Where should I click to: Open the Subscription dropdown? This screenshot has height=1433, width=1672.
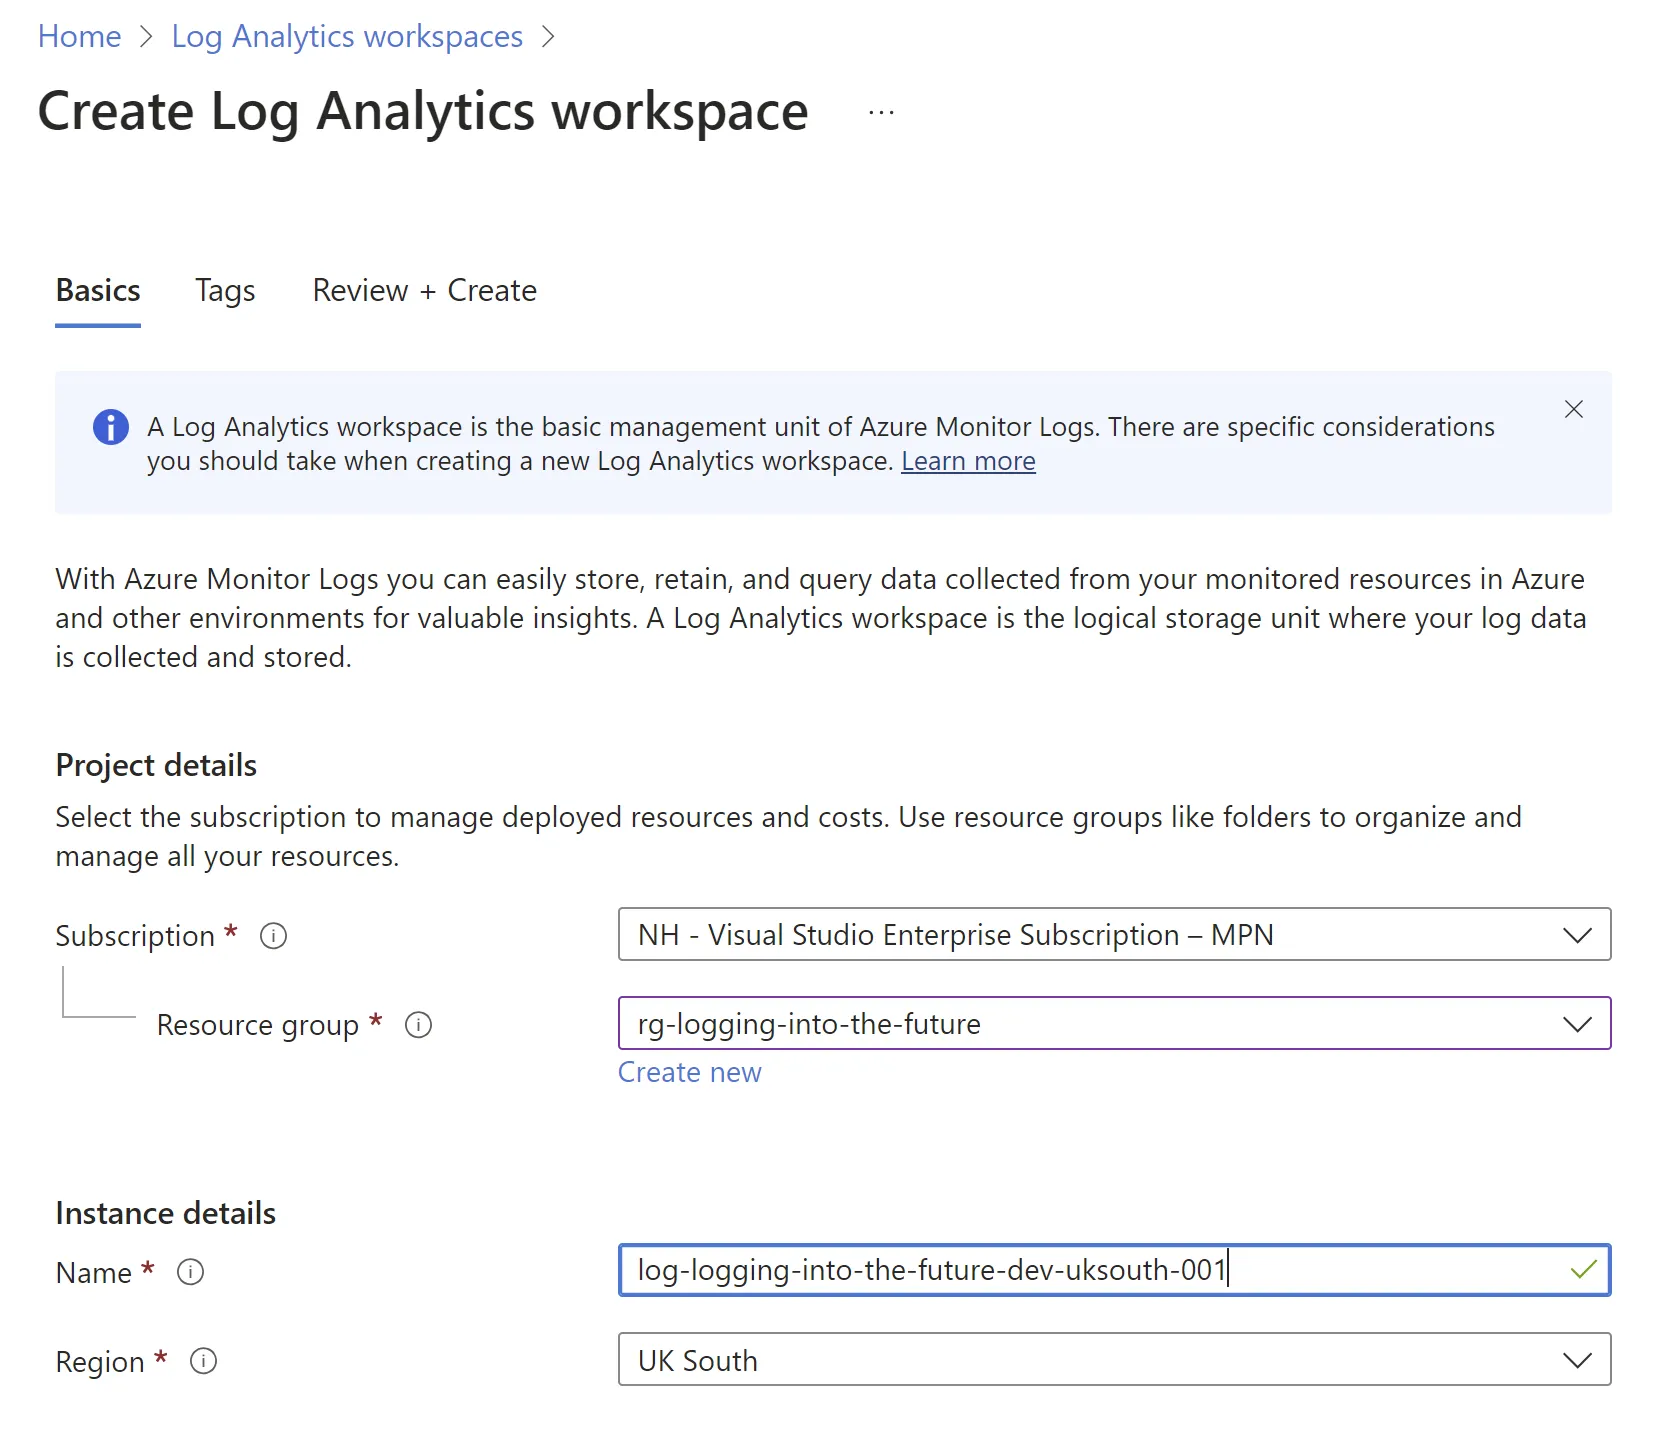click(1114, 934)
